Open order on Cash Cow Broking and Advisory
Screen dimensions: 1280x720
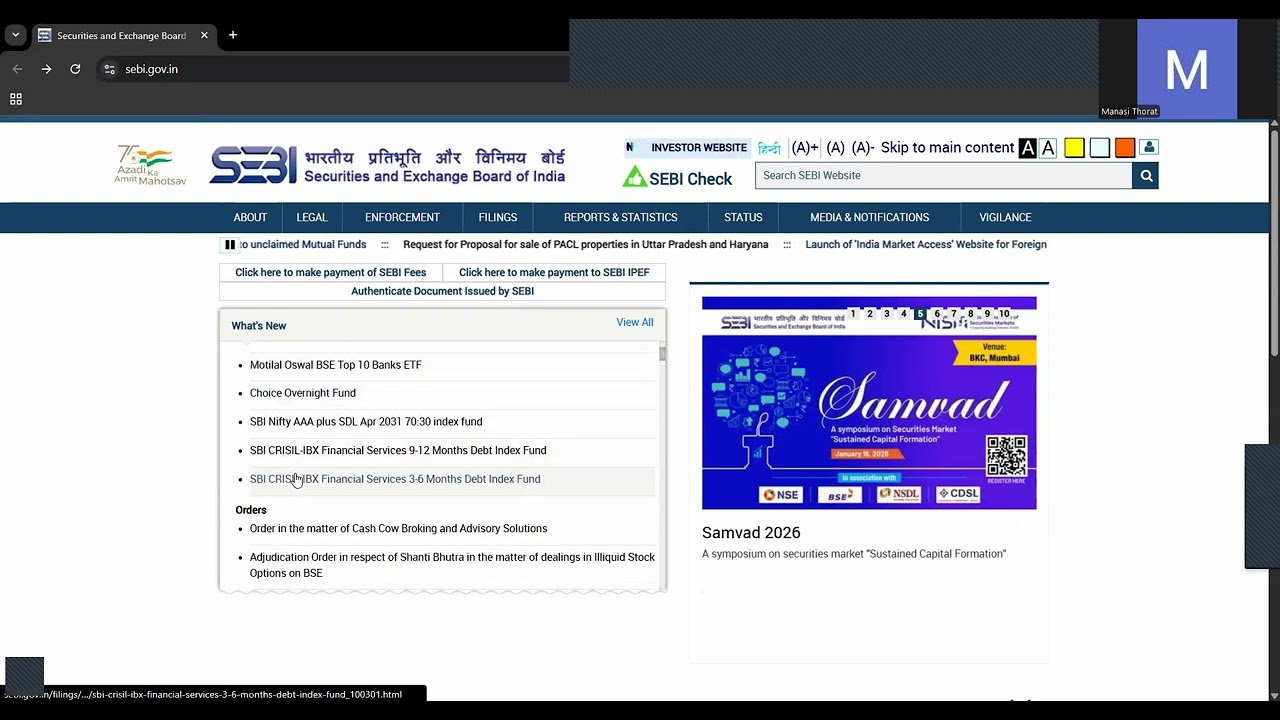tap(399, 528)
